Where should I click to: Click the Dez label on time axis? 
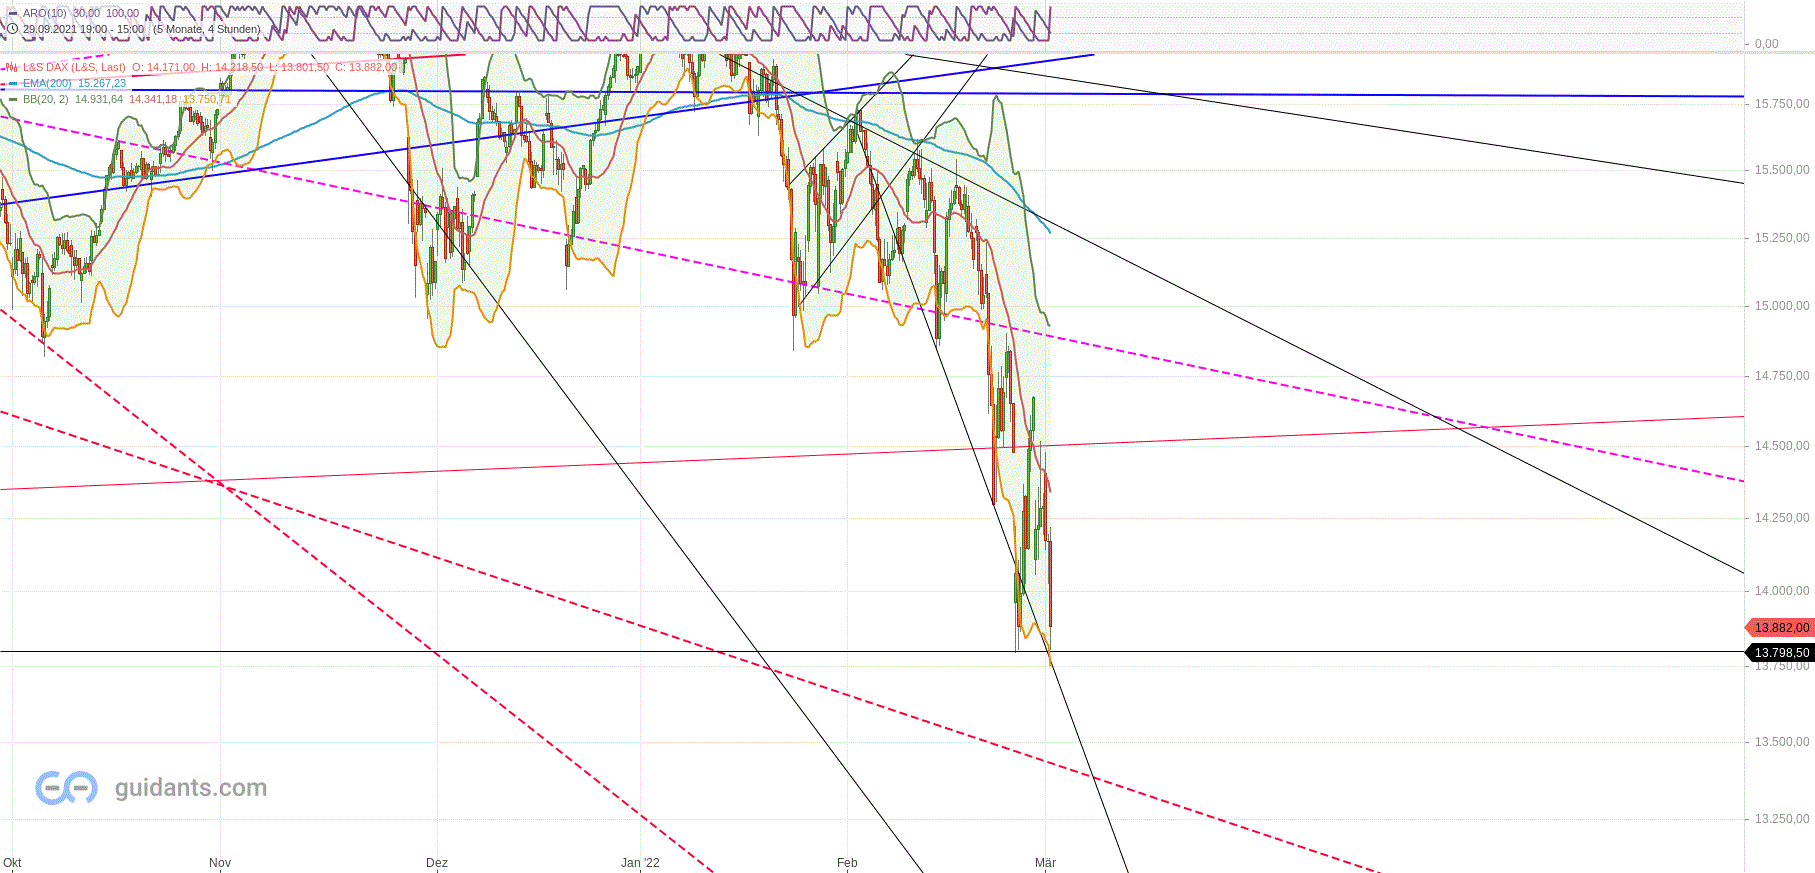(x=437, y=863)
